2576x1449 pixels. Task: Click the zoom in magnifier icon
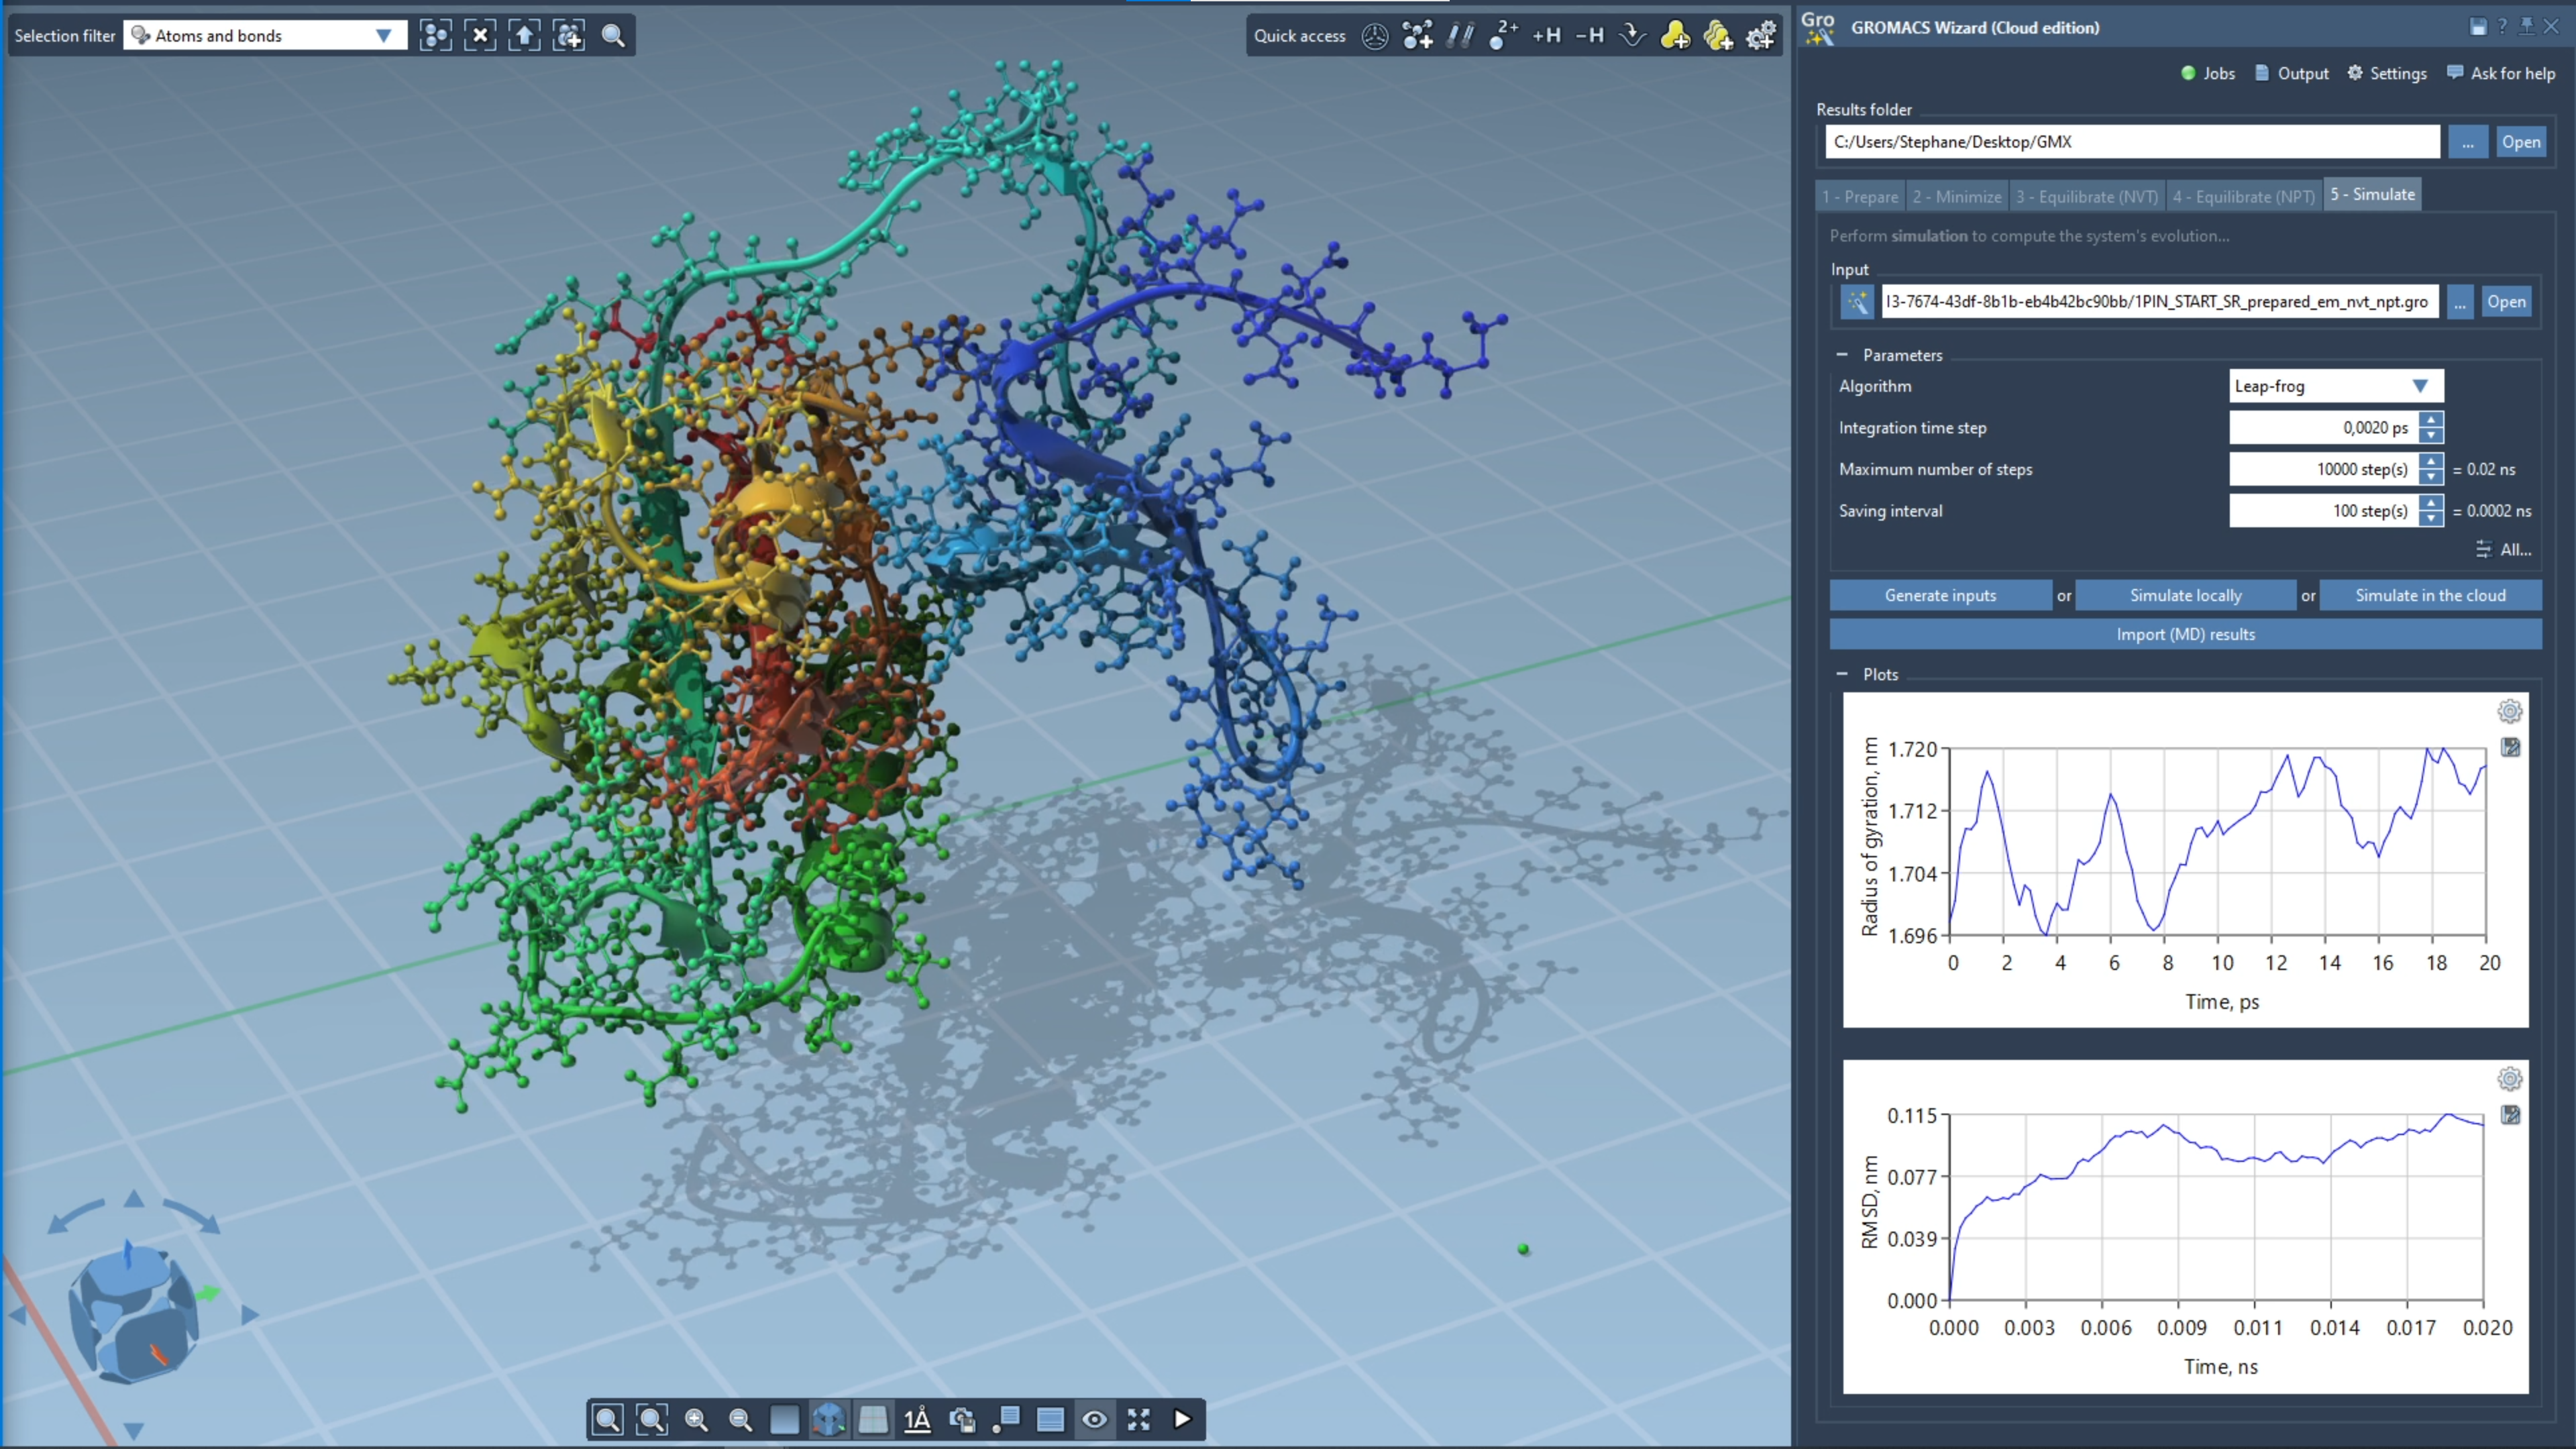tap(696, 1419)
